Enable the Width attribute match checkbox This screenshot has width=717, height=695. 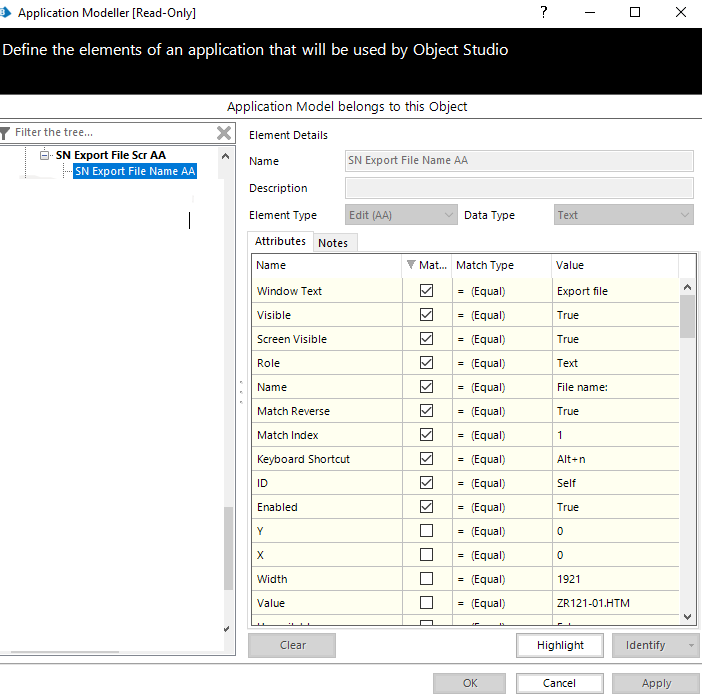pos(427,579)
